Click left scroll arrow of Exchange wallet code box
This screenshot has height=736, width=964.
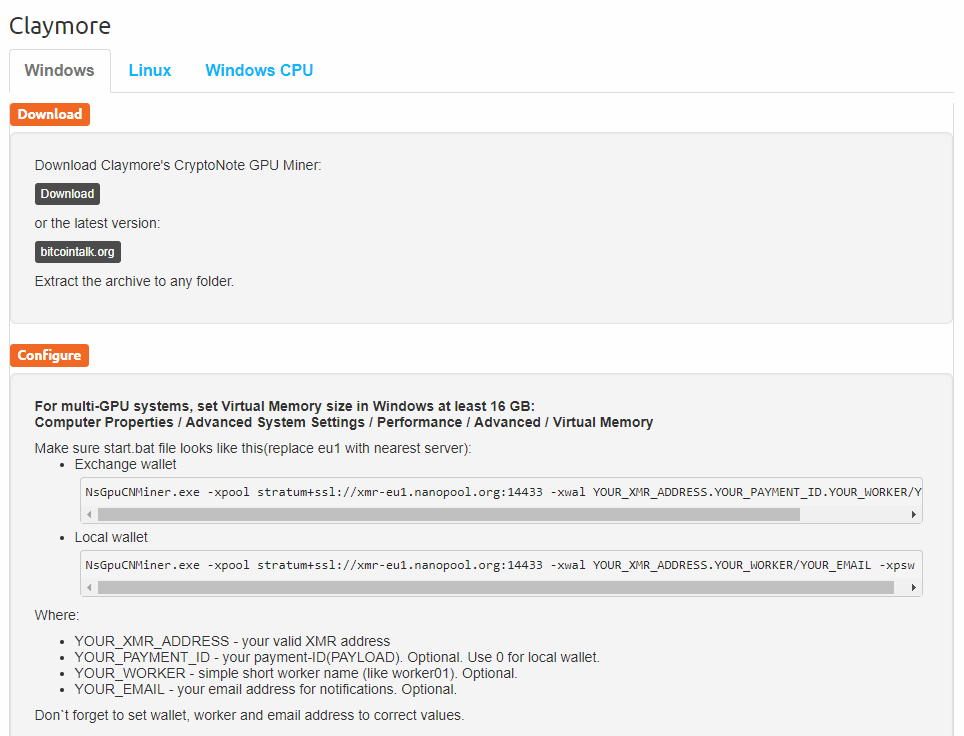pyautogui.click(x=89, y=515)
